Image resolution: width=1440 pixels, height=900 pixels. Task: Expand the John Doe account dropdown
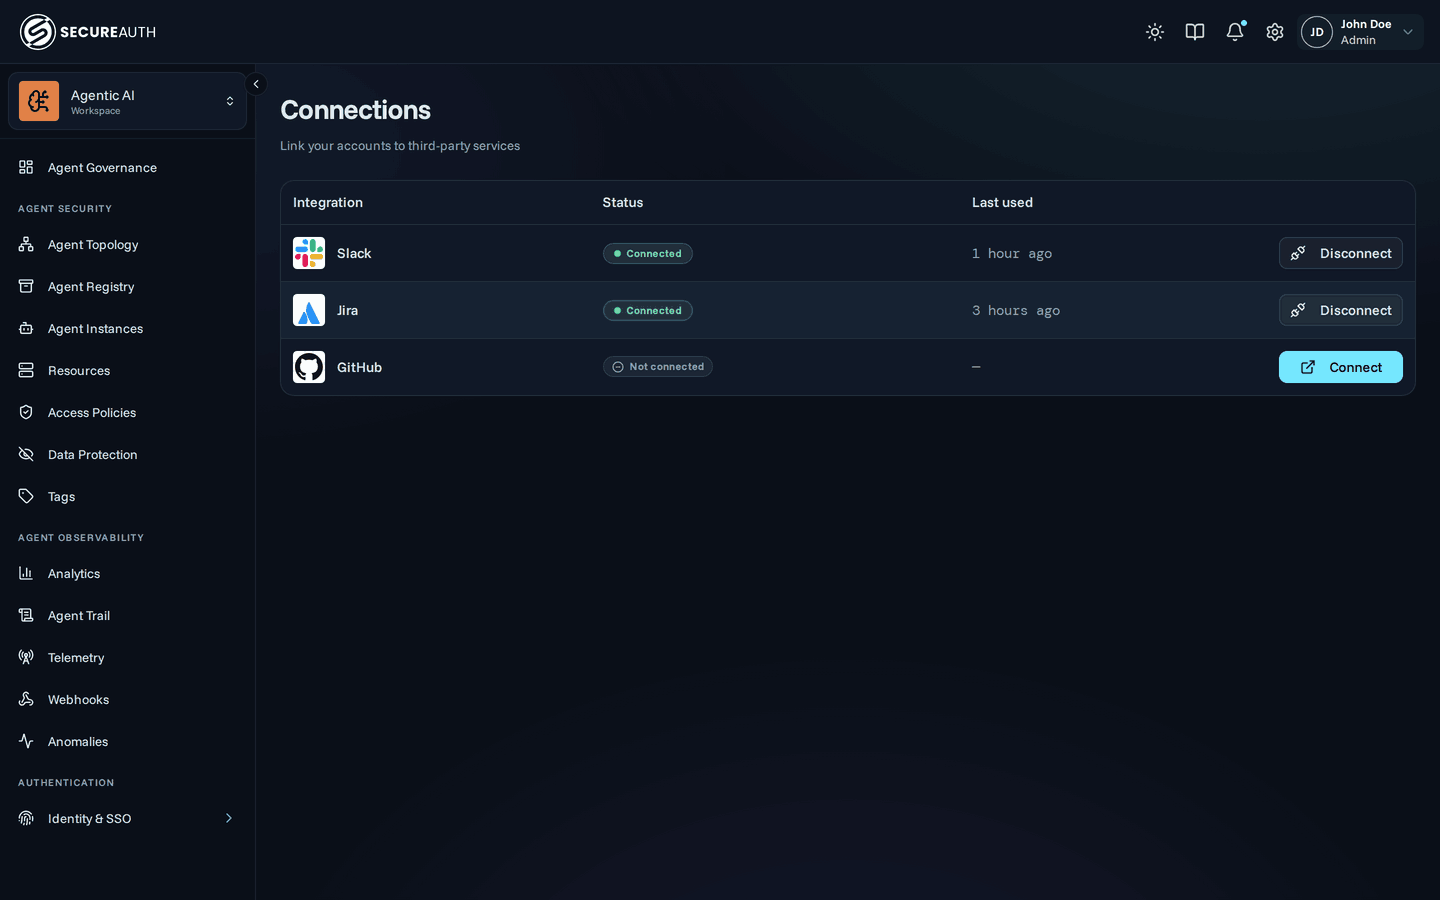point(1408,32)
